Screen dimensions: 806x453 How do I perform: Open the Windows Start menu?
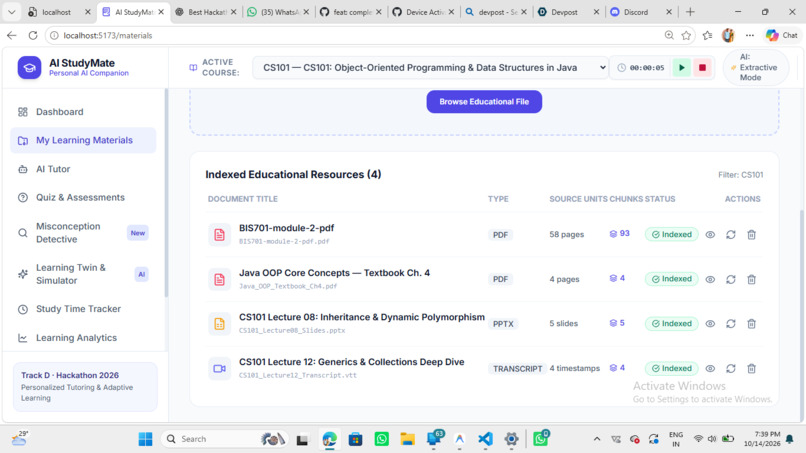(145, 439)
